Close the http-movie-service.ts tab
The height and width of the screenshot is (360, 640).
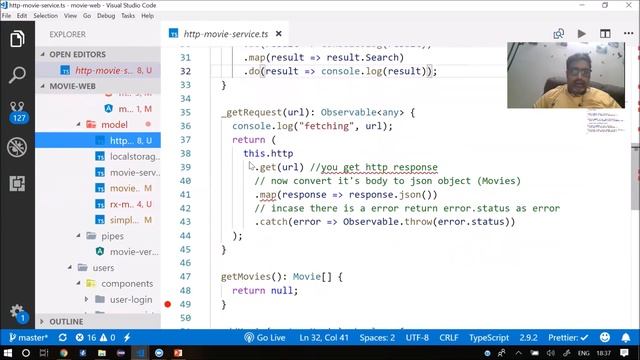279,34
